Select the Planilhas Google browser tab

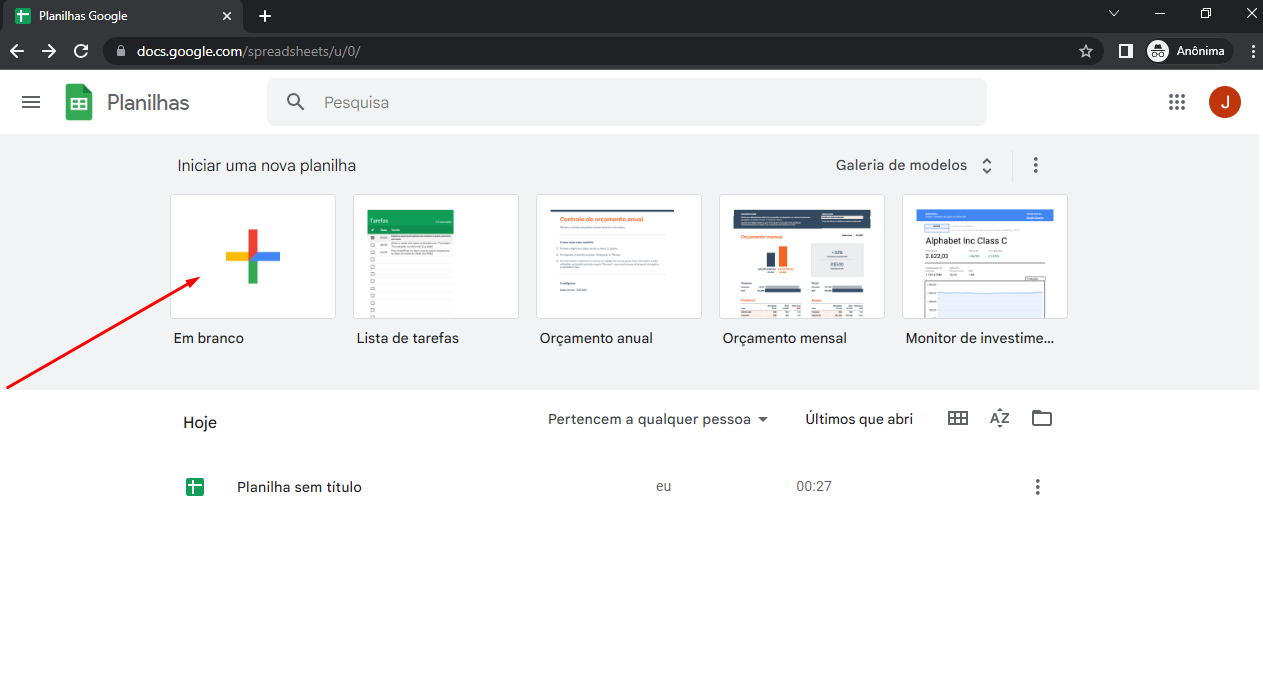[x=120, y=16]
